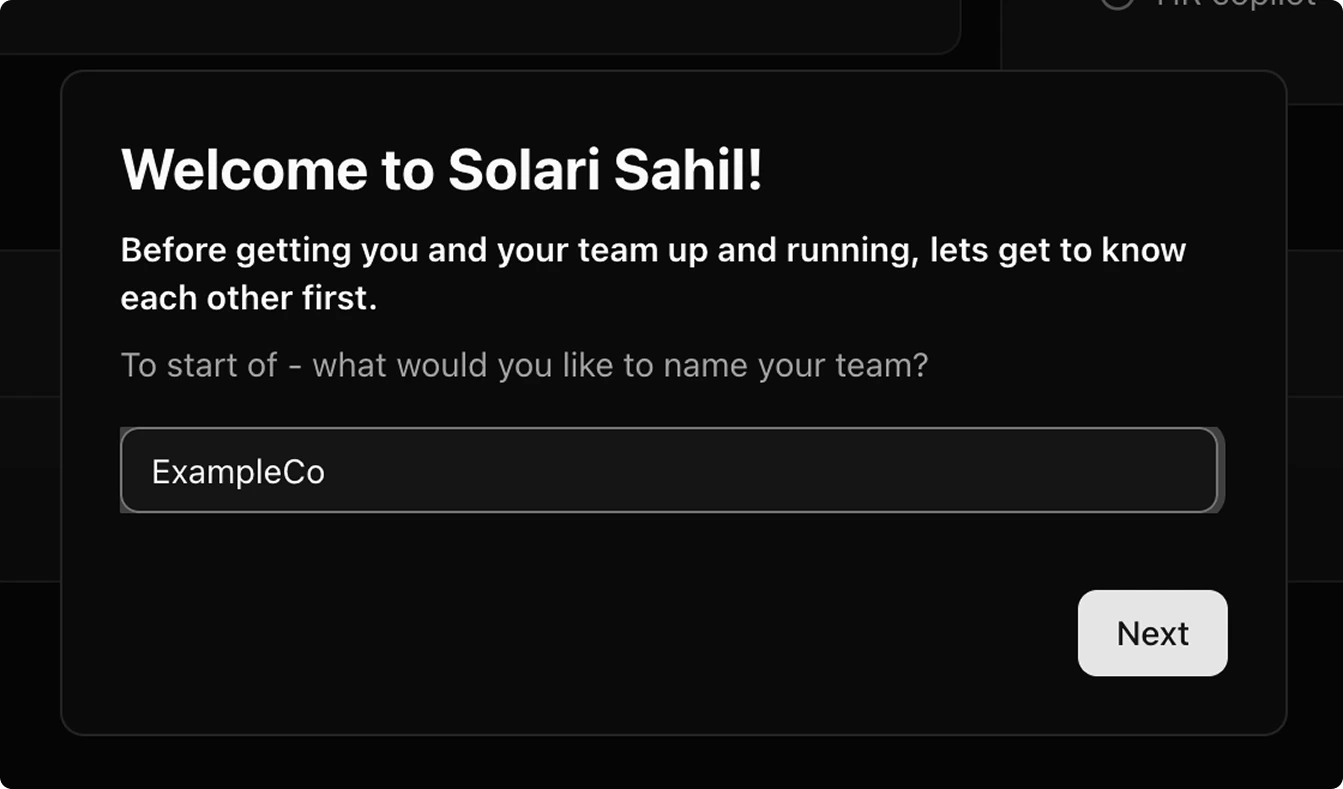Click the team name question text
Viewport: 1343px width, 789px height.
tap(524, 364)
